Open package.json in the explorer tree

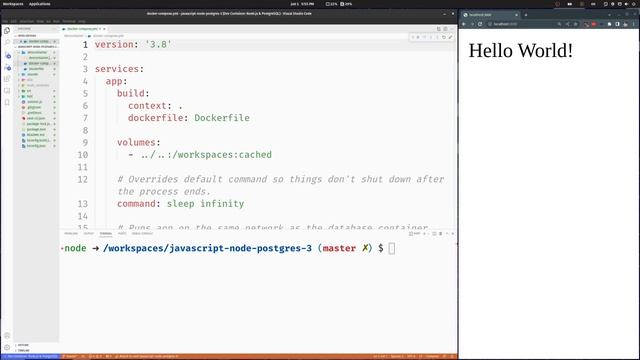[x=36, y=129]
